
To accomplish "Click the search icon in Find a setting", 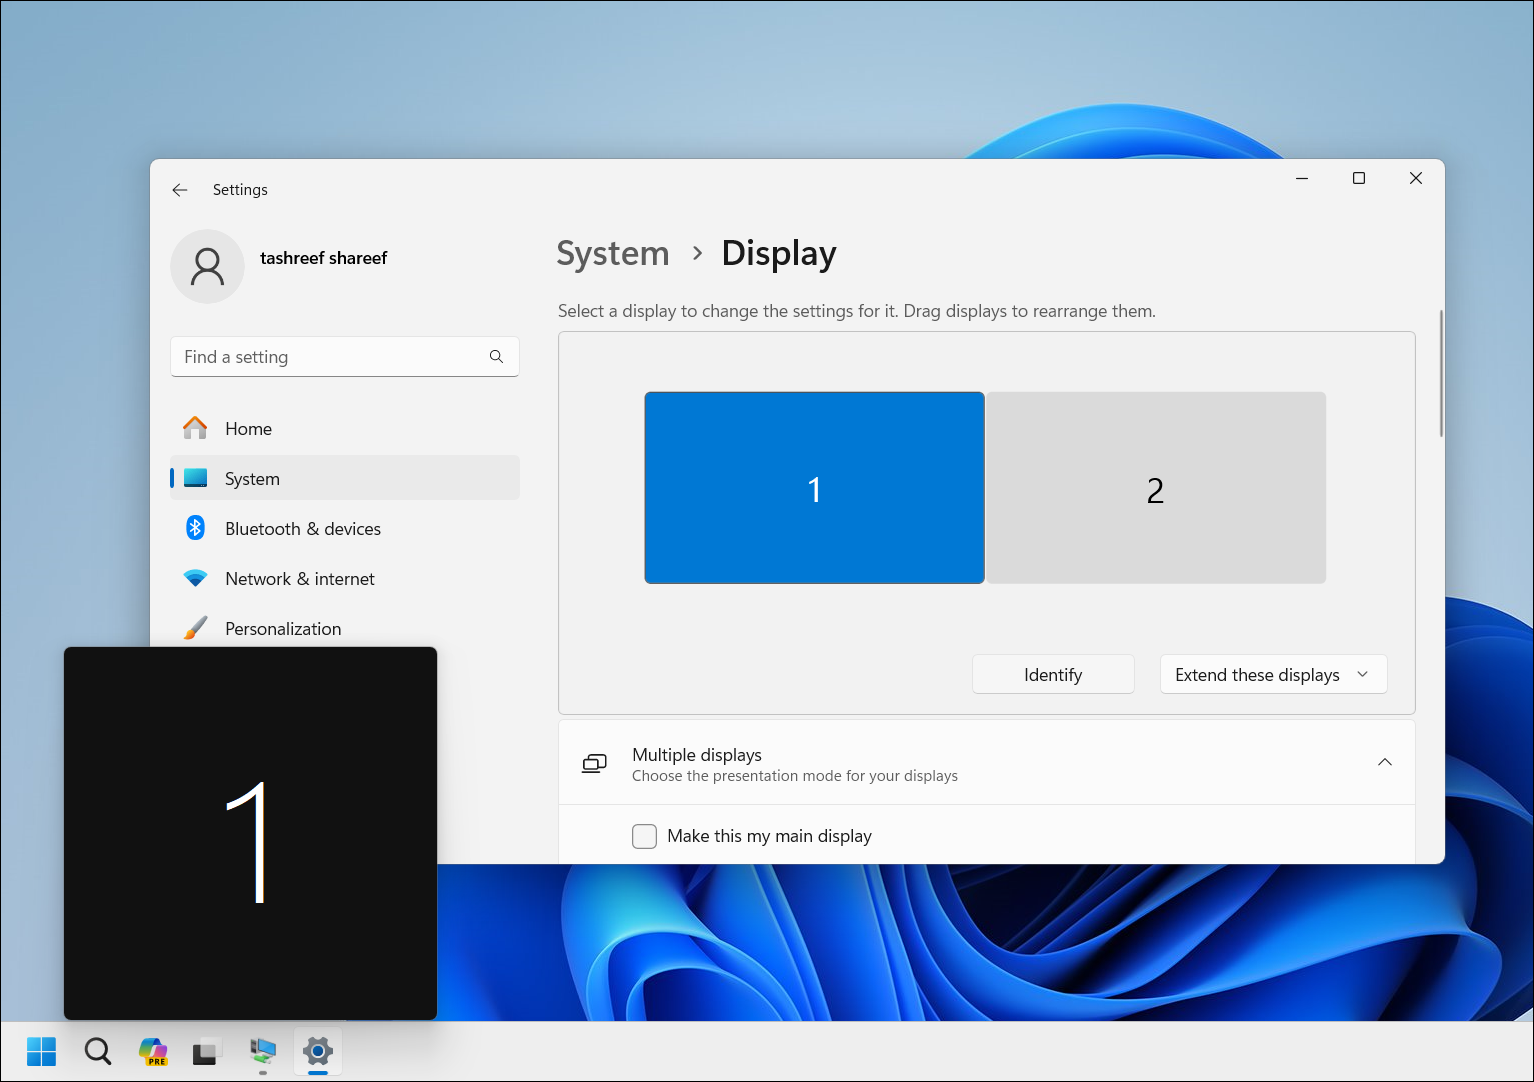I will coord(496,356).
